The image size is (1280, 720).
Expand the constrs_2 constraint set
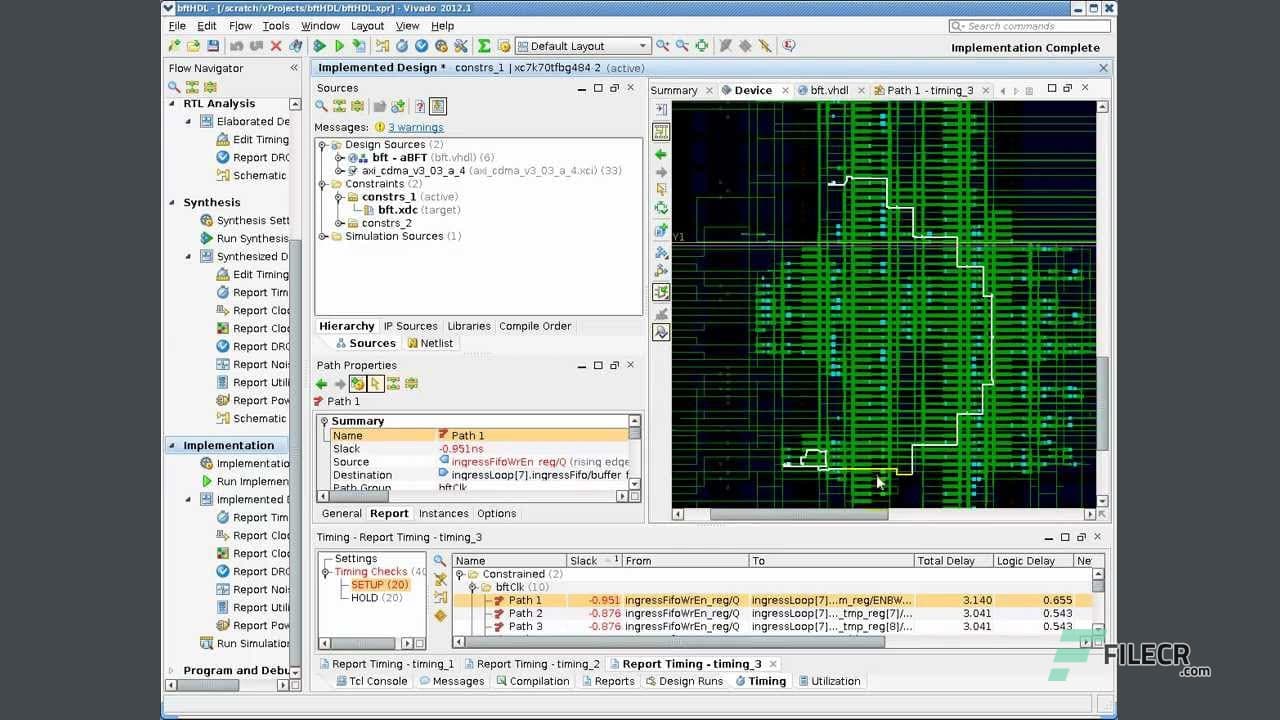[x=339, y=223]
